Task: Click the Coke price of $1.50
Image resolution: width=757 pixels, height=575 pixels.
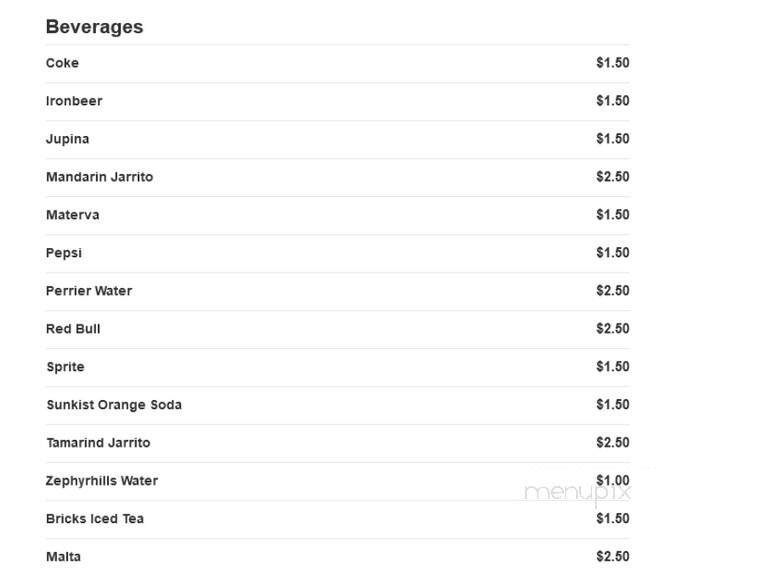Action: click(612, 63)
